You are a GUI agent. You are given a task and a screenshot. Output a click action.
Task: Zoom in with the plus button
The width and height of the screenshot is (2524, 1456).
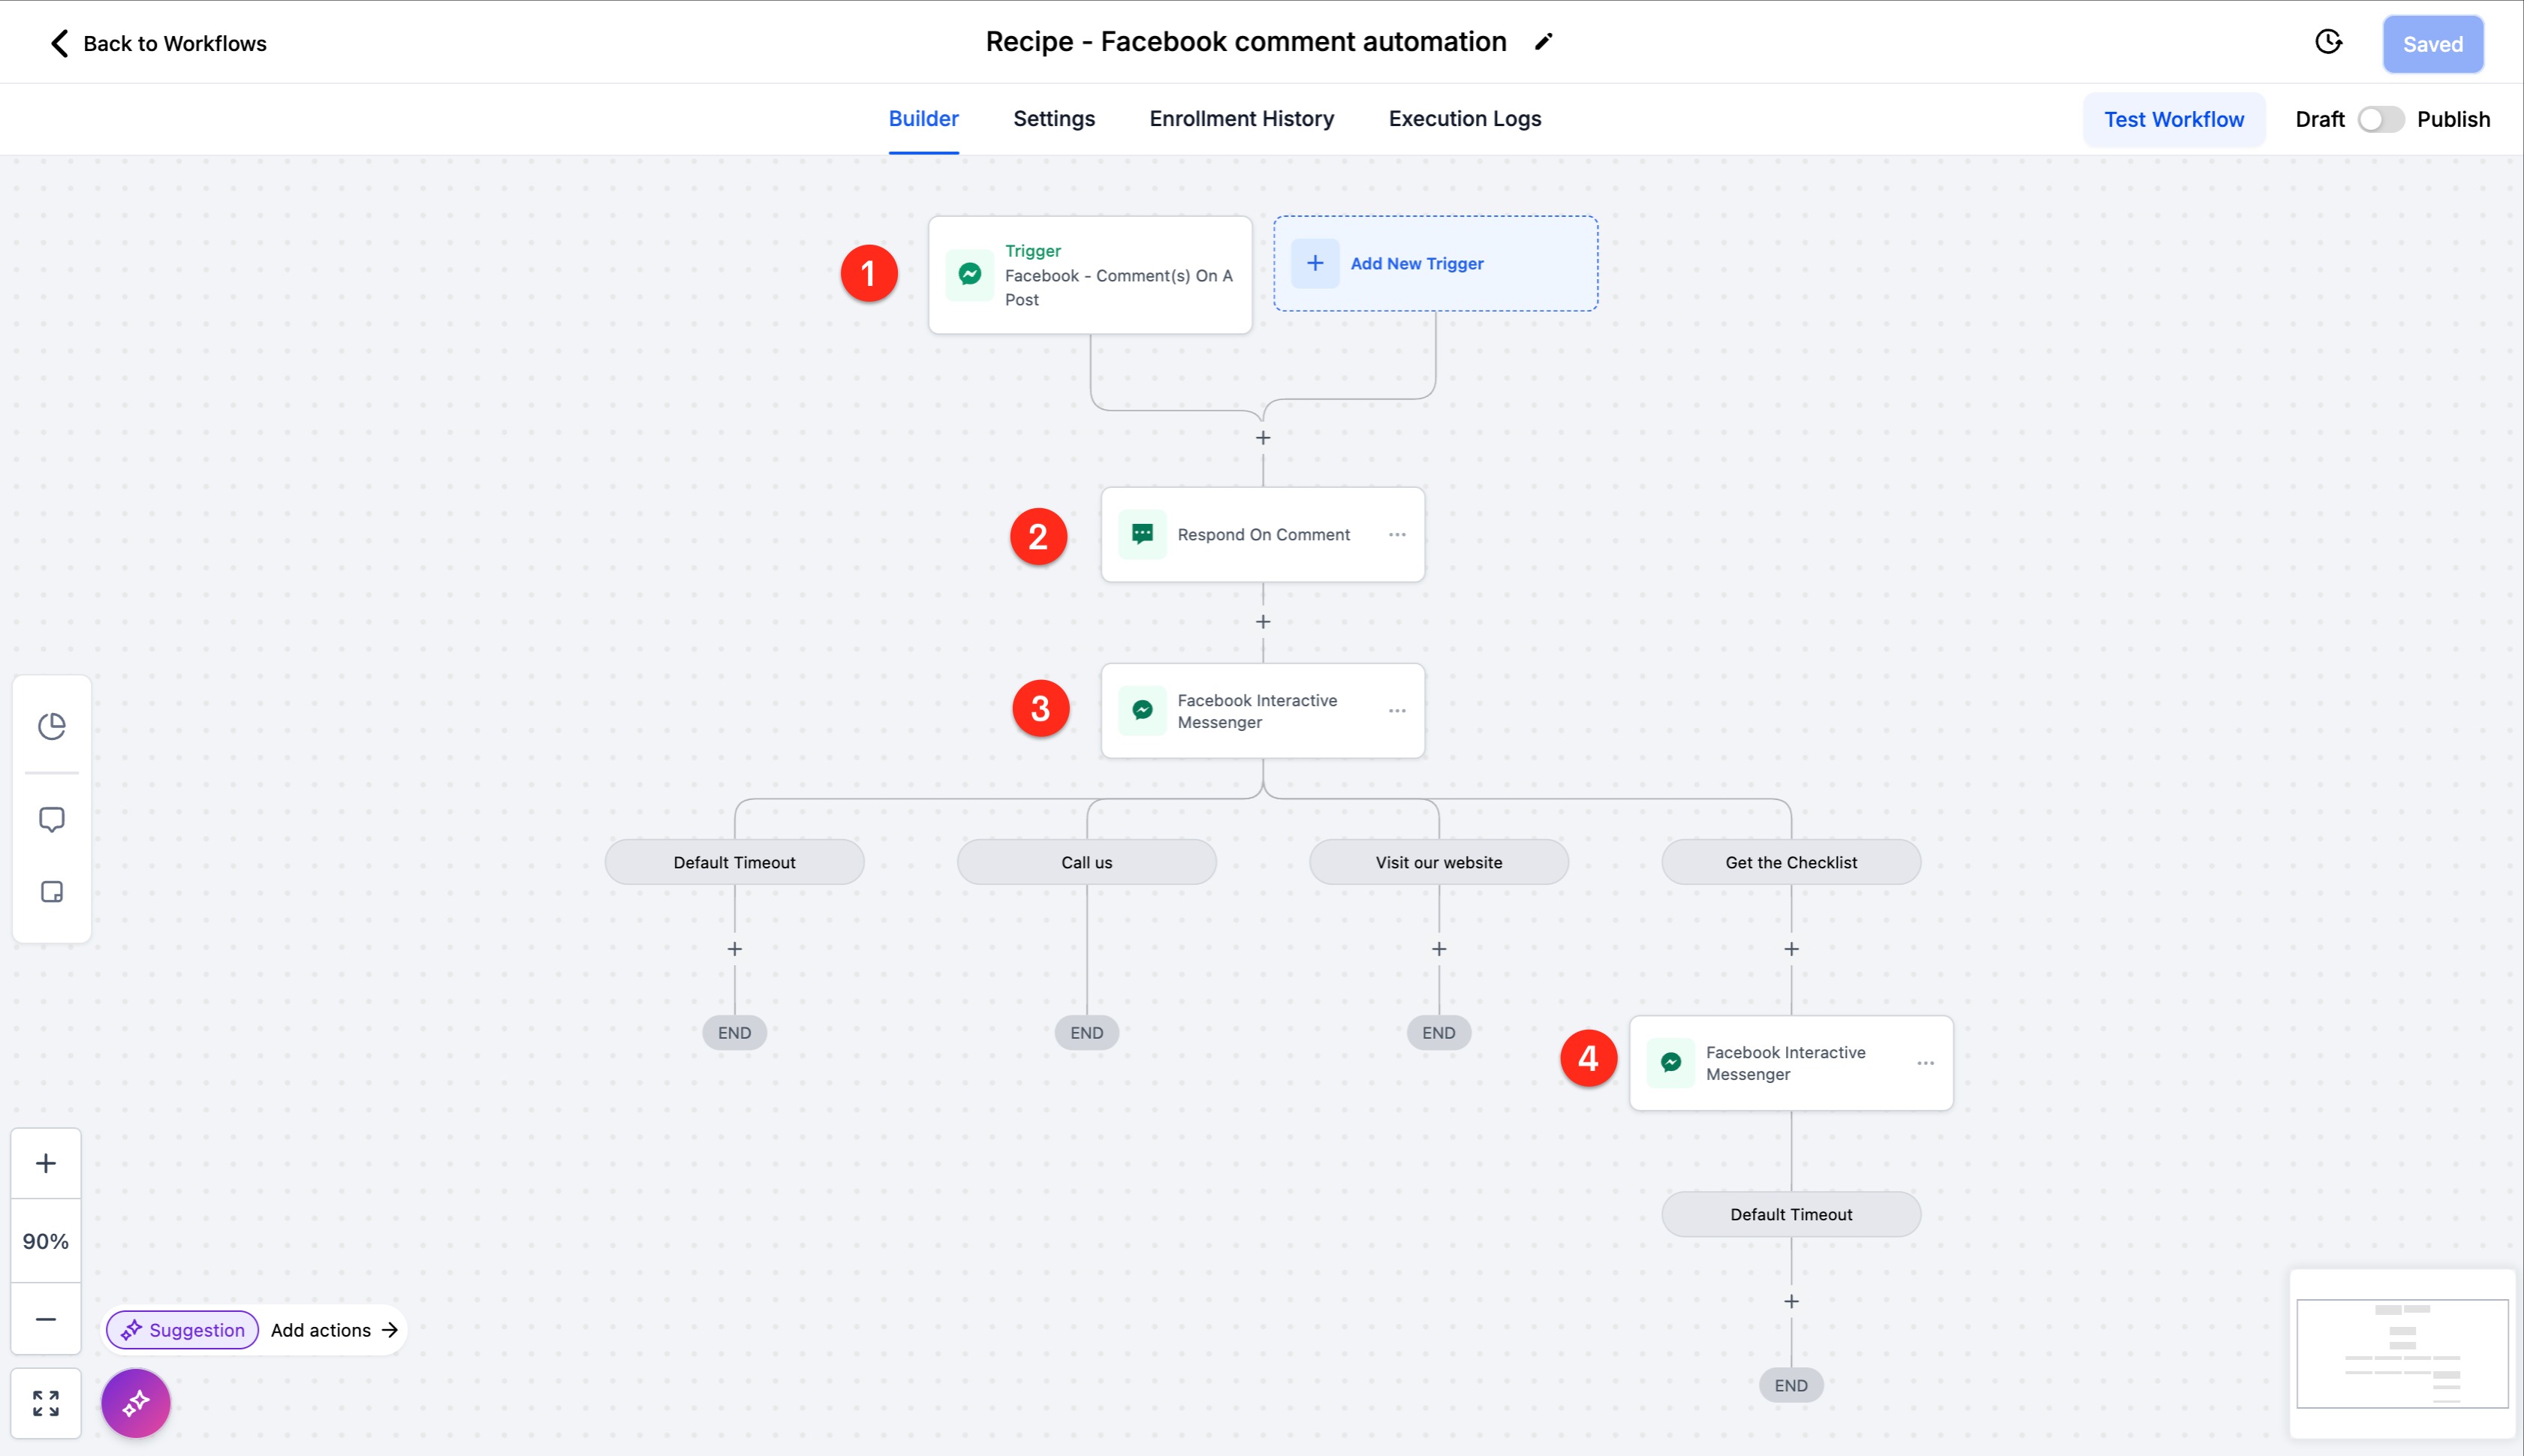46,1163
